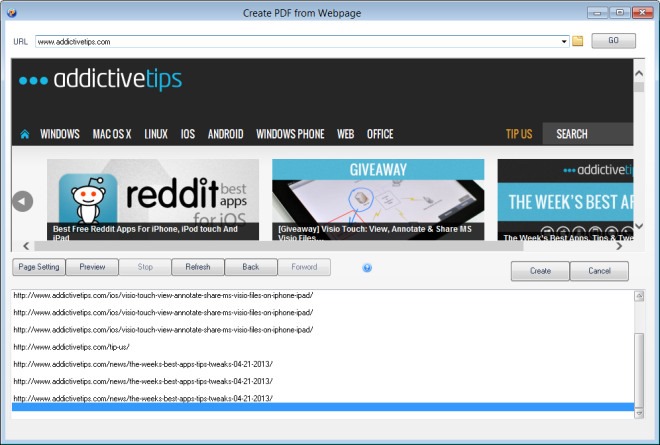This screenshot has height=445, width=660.
Task: Click the Refresh button
Action: tap(198, 267)
